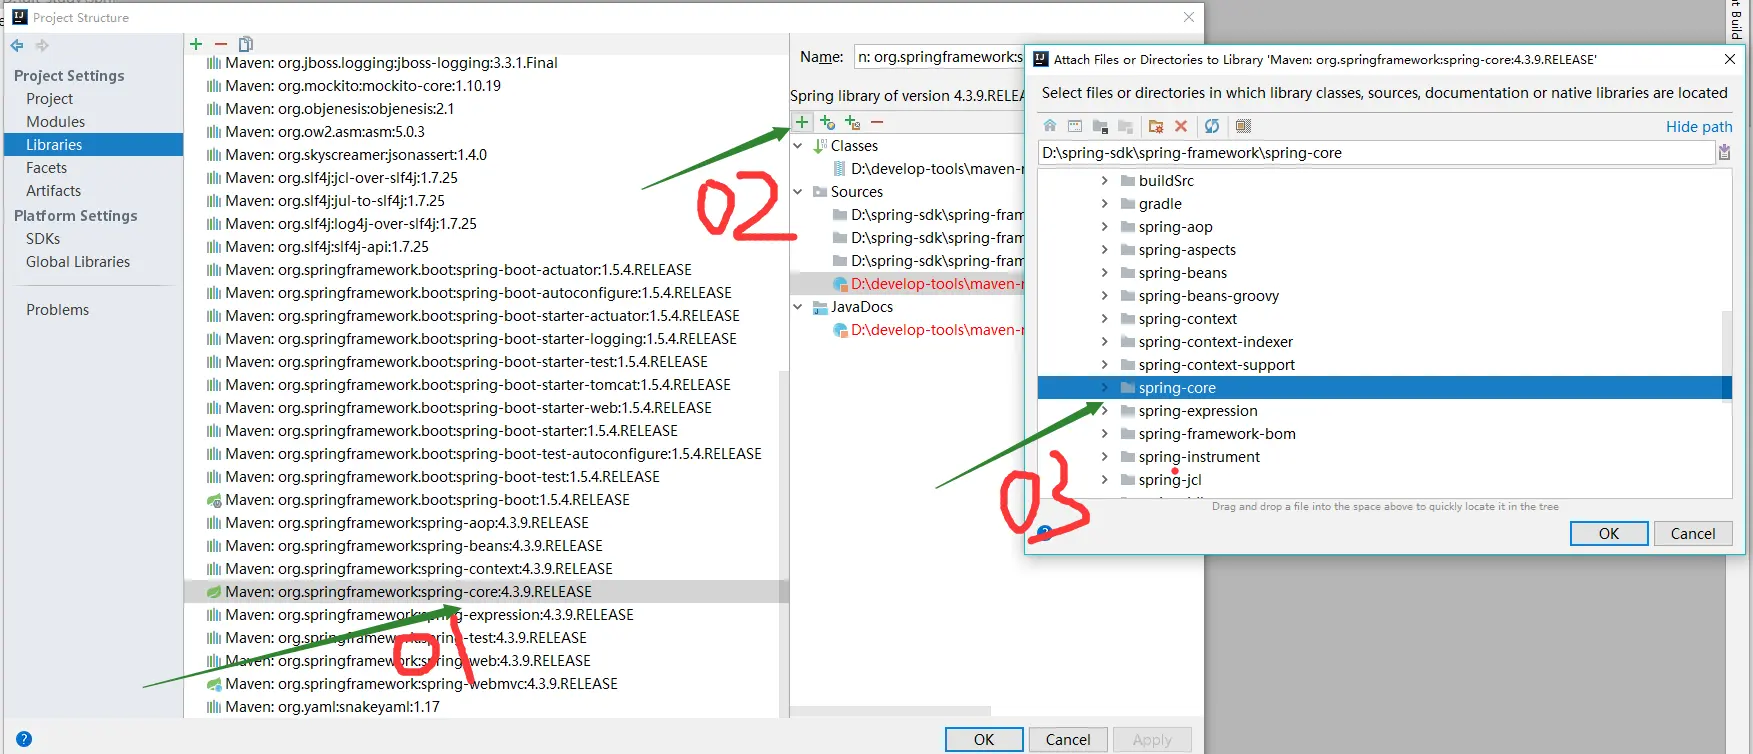Open the Project Structure help icon
The width and height of the screenshot is (1753, 754).
tap(24, 739)
